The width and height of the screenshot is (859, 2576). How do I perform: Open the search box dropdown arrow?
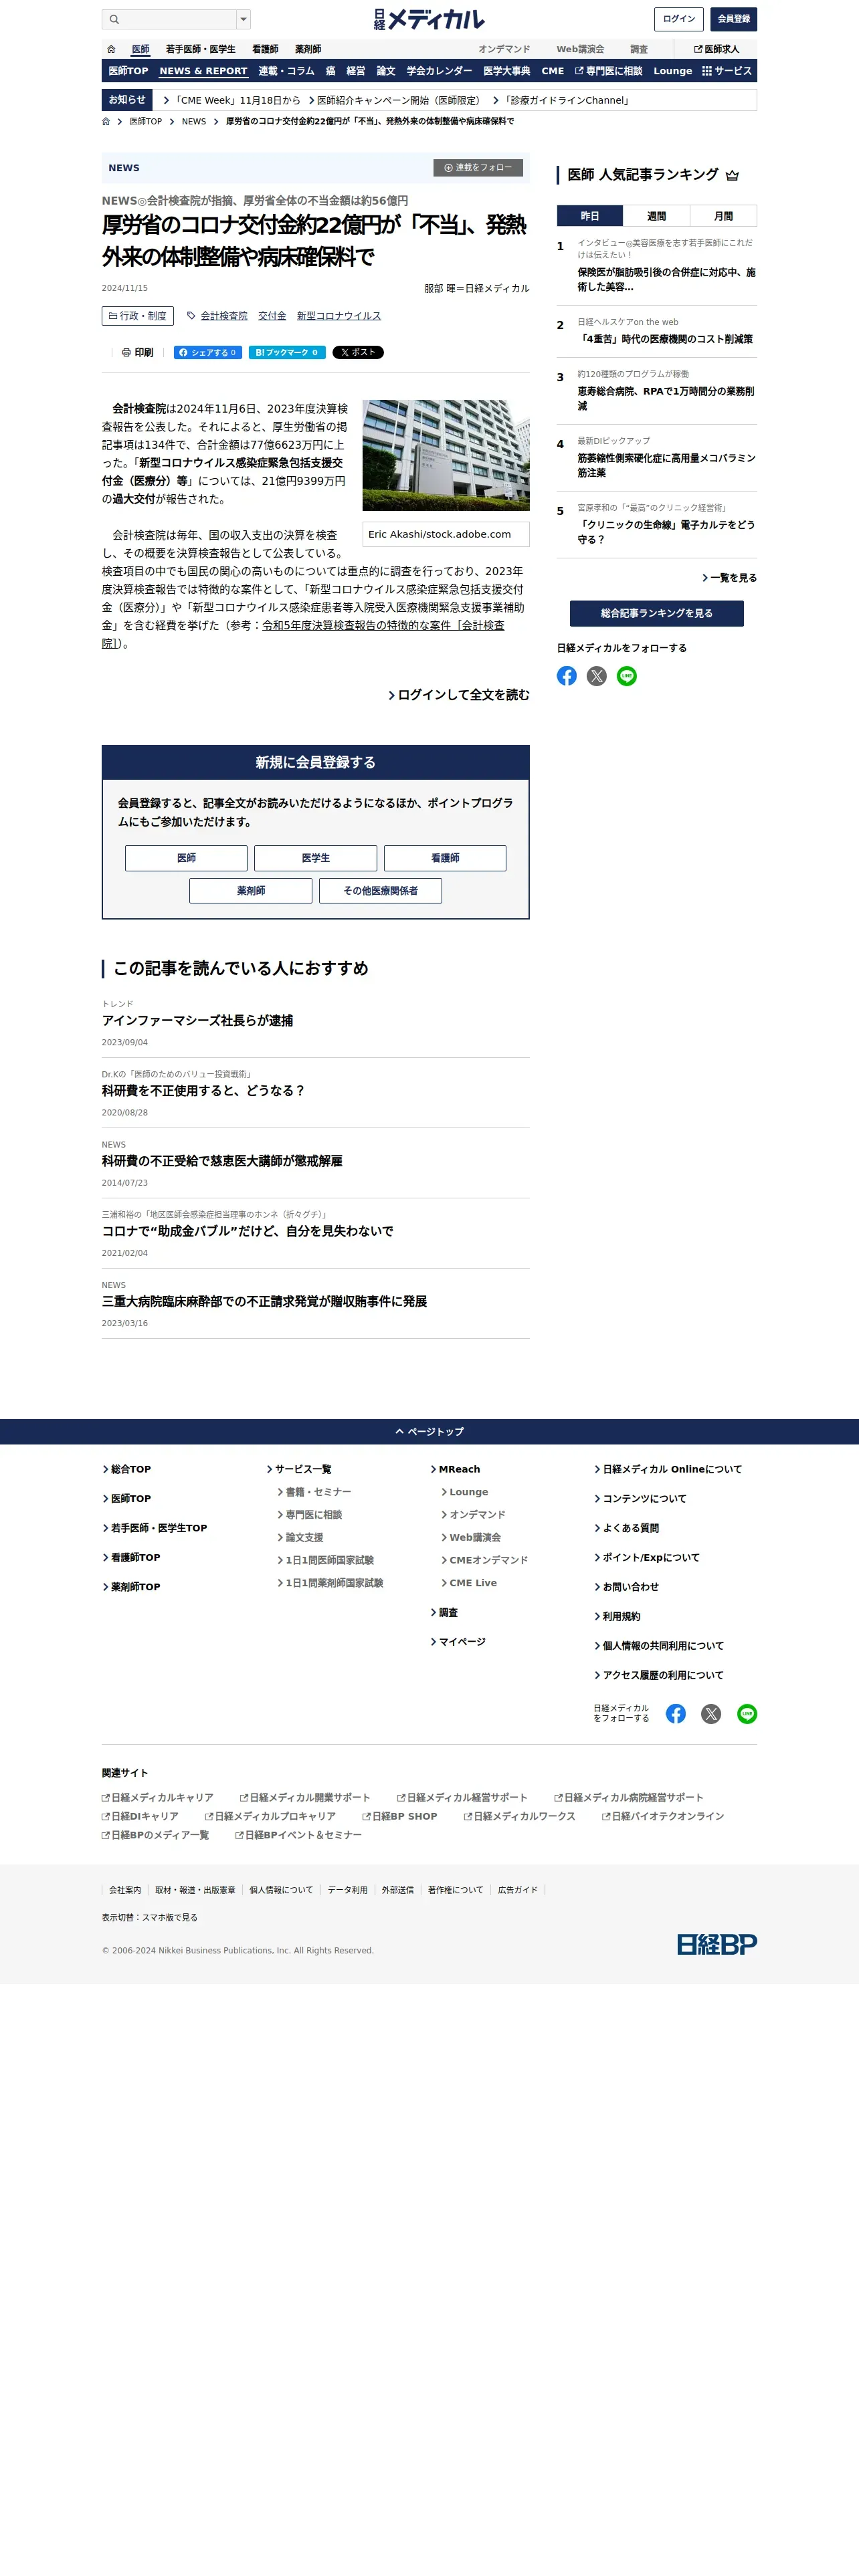(x=243, y=19)
